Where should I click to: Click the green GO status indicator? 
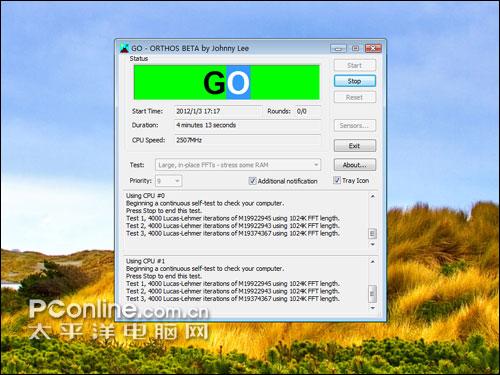coord(227,82)
